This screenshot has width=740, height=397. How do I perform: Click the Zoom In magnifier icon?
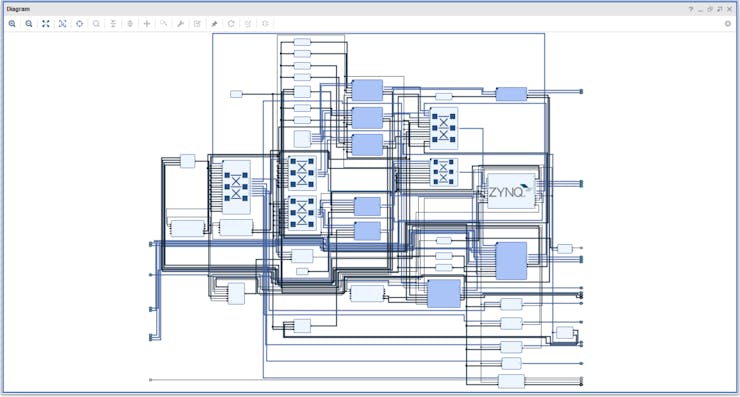click(x=12, y=24)
